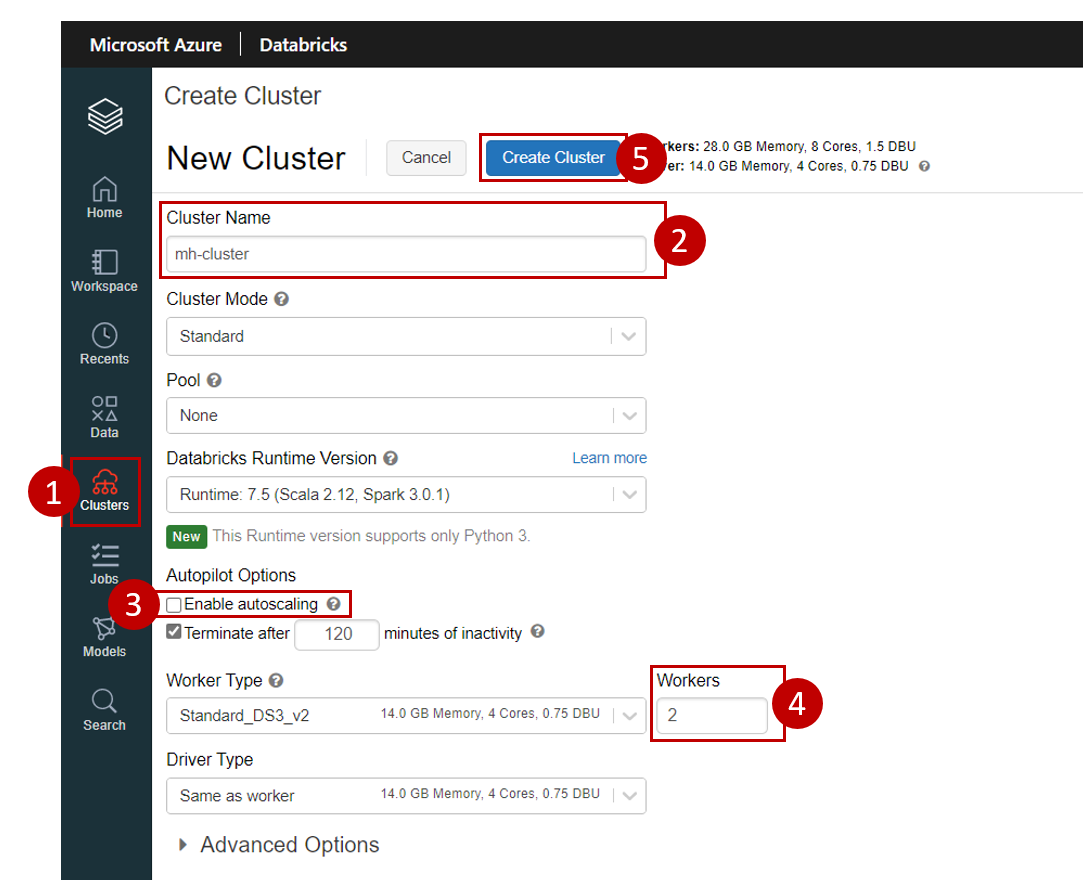
Task: Click help icon after minutes of inactivity
Action: click(x=537, y=631)
